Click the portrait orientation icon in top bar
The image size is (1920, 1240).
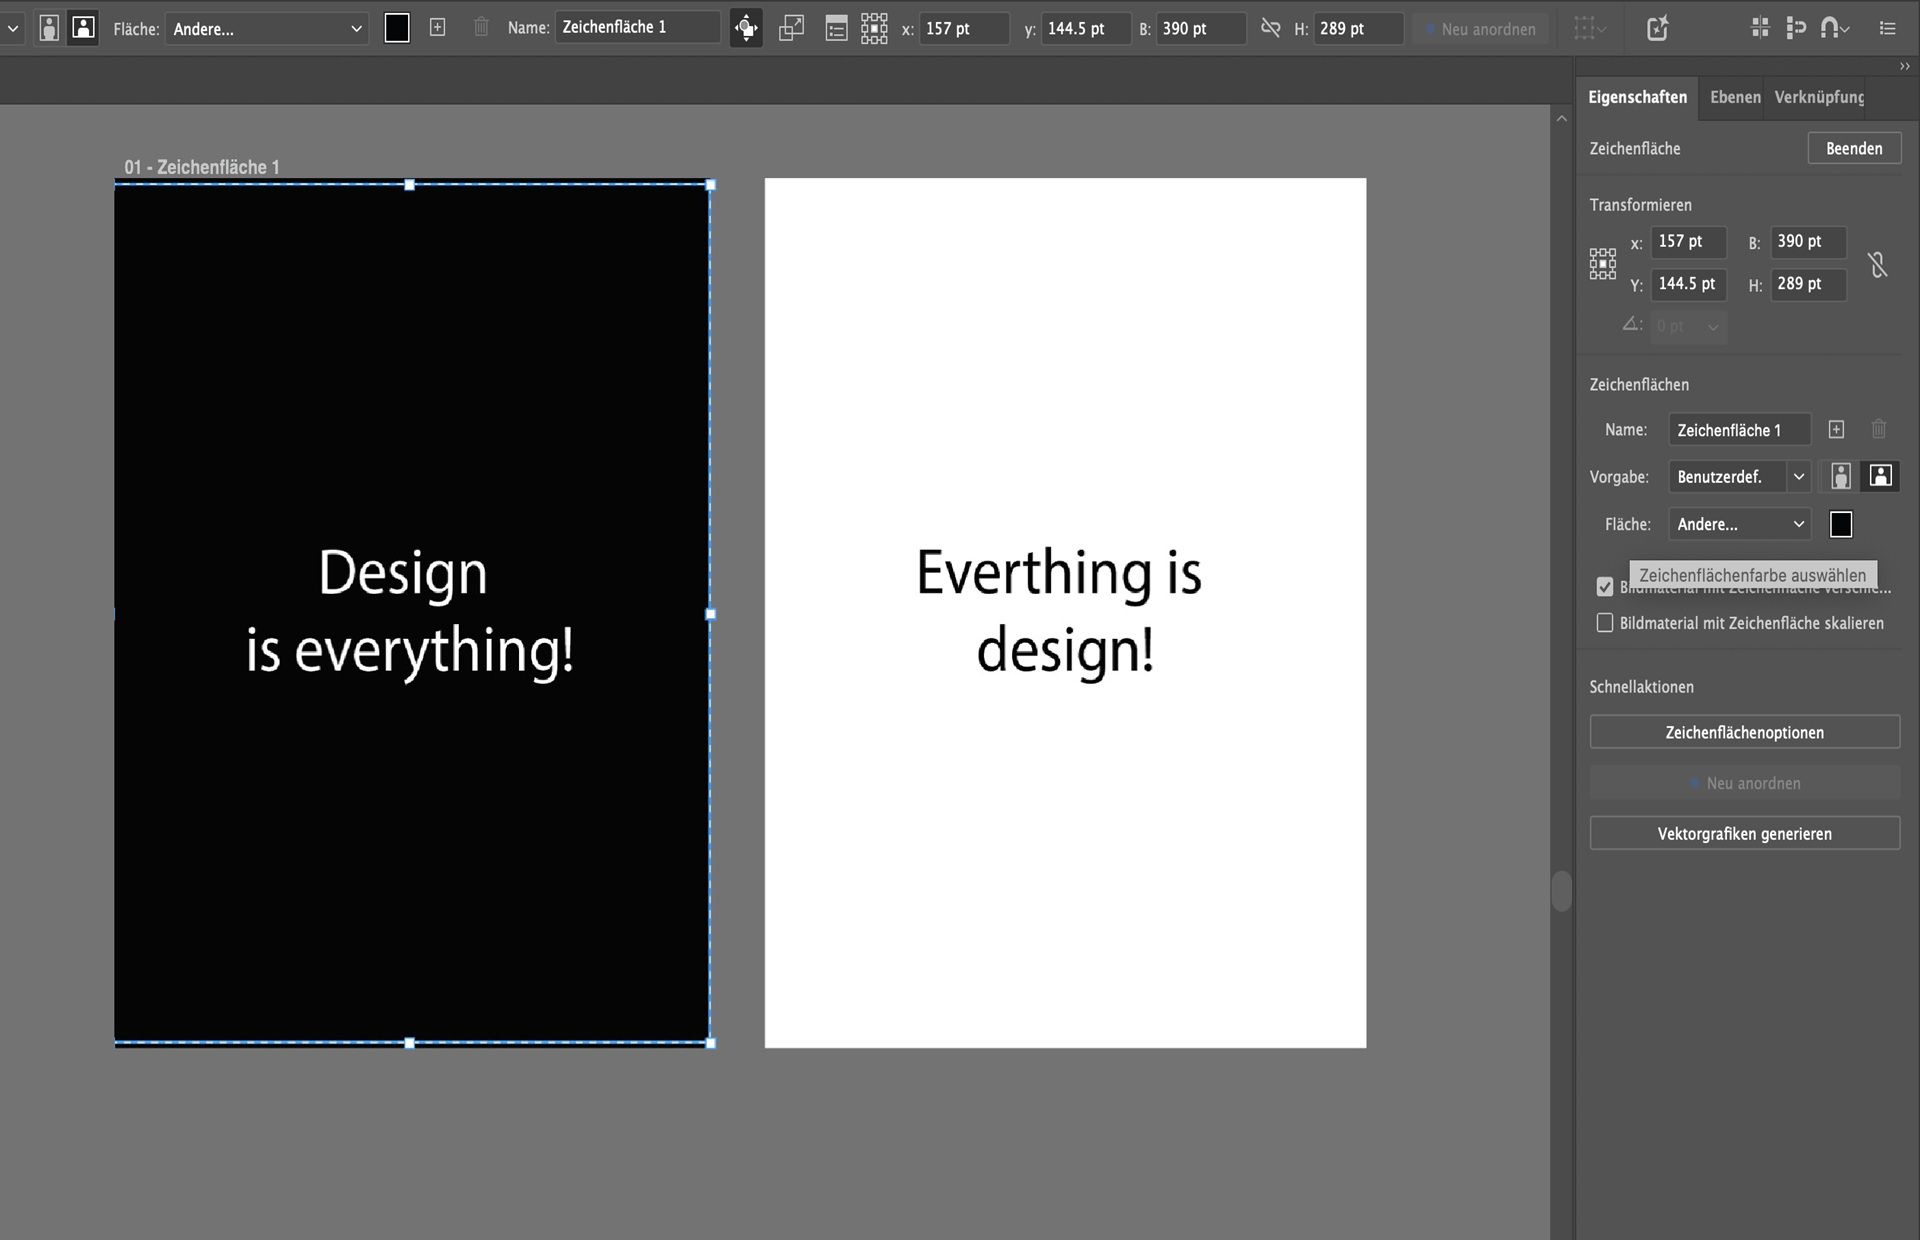[48, 28]
